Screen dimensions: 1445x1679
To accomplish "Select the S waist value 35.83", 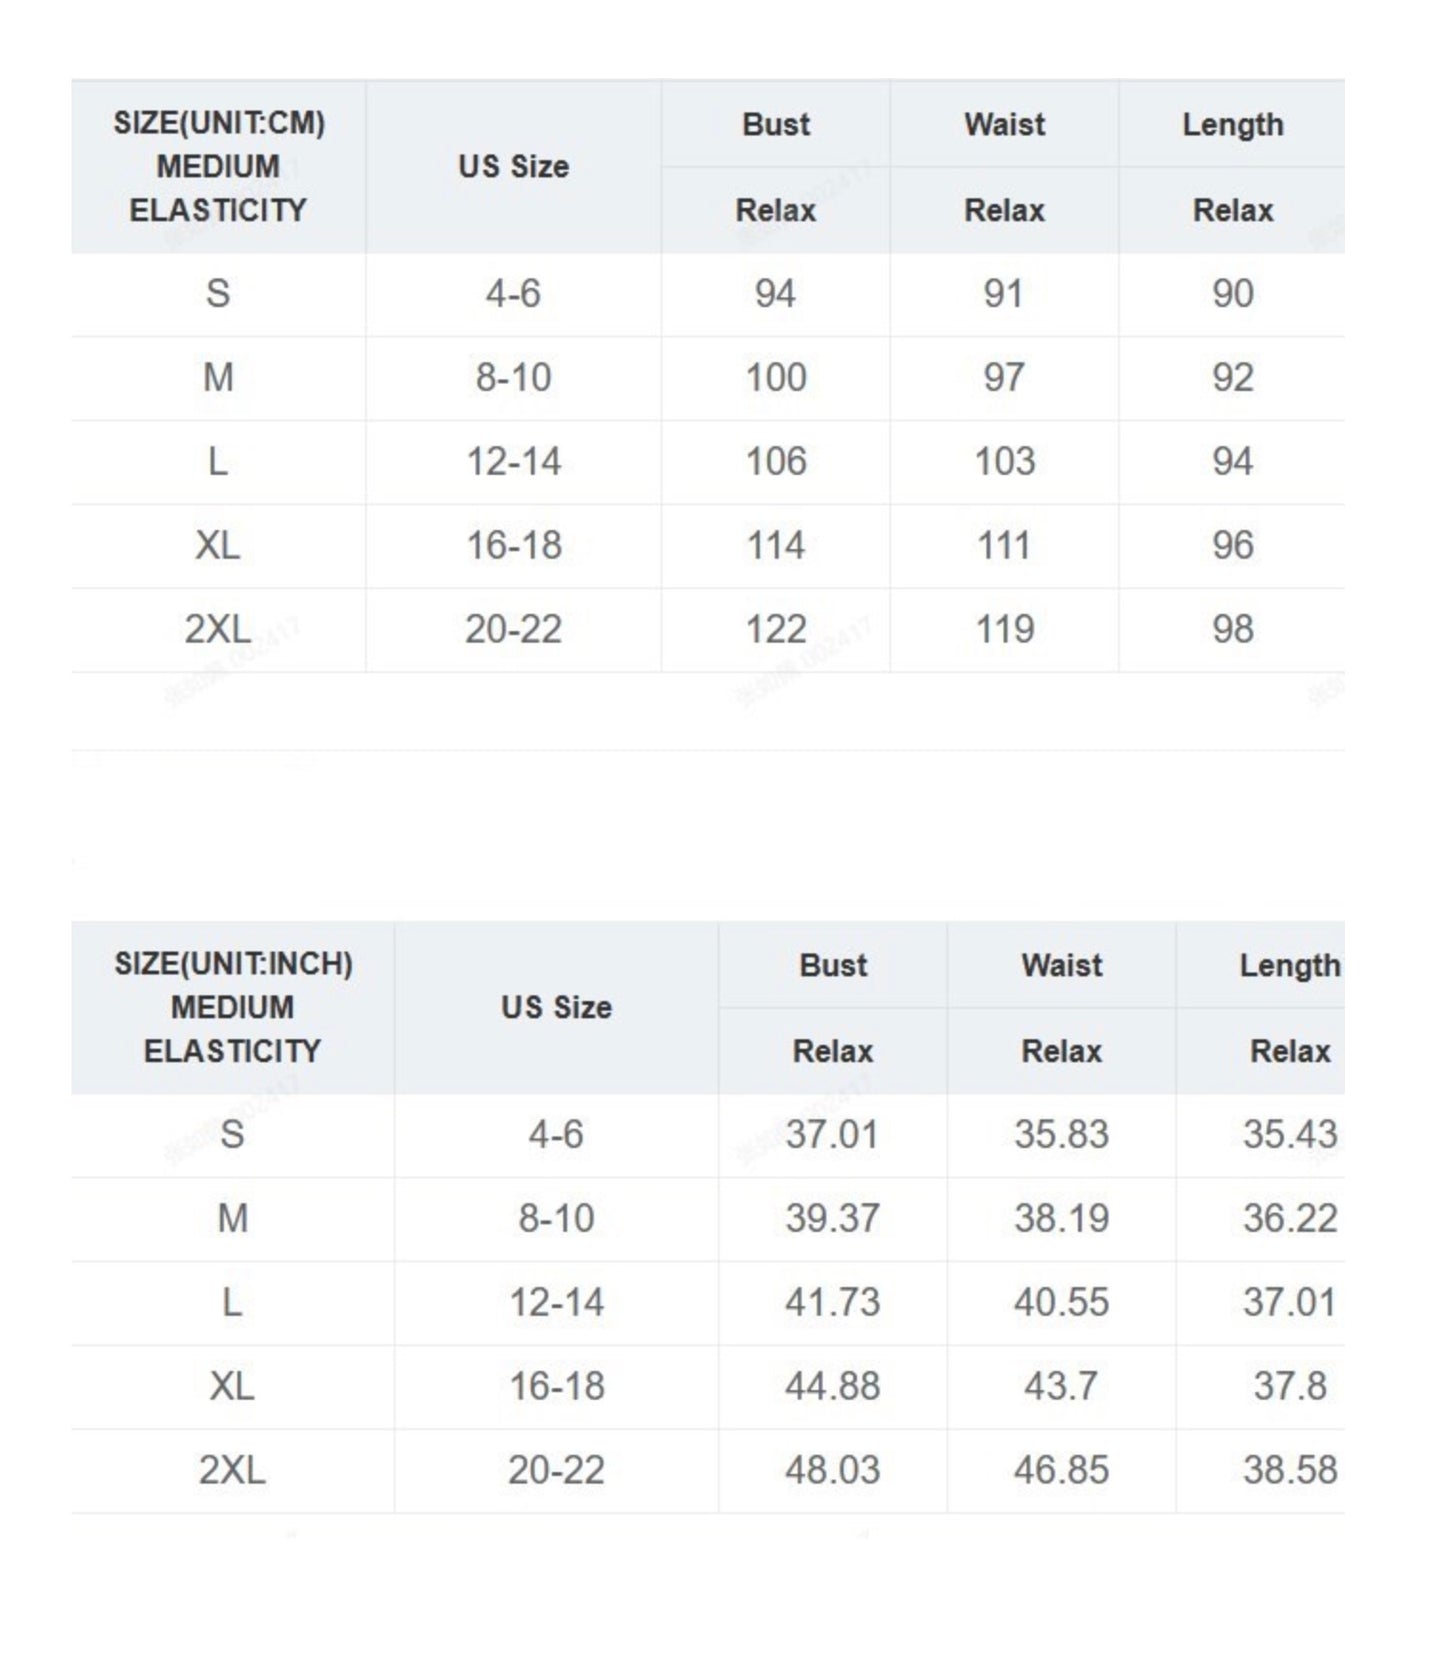I will click(x=1061, y=1134).
